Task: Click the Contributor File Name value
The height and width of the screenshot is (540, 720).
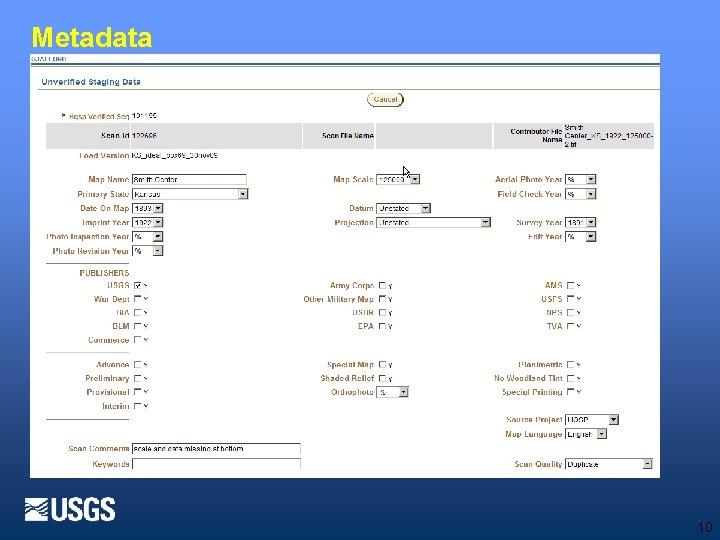Action: click(x=608, y=136)
